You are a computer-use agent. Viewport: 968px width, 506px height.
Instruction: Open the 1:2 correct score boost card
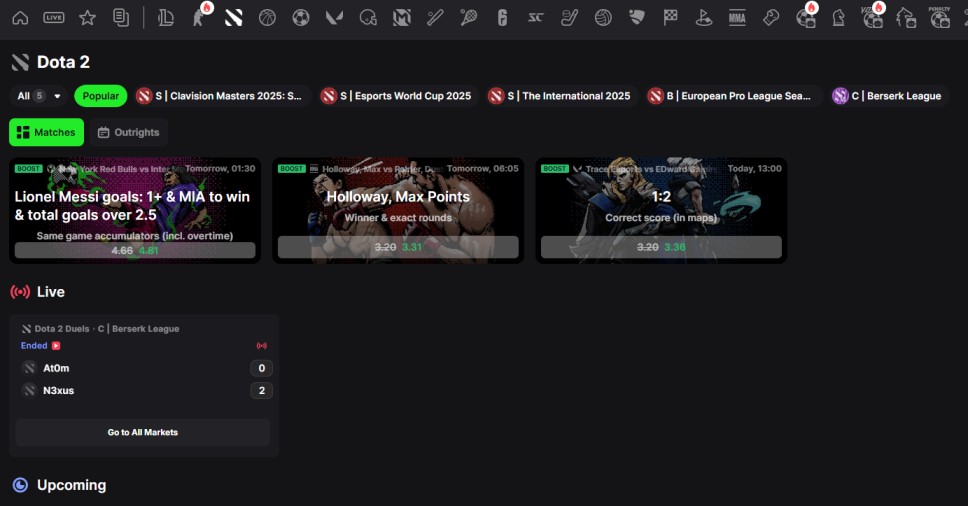[x=661, y=210]
